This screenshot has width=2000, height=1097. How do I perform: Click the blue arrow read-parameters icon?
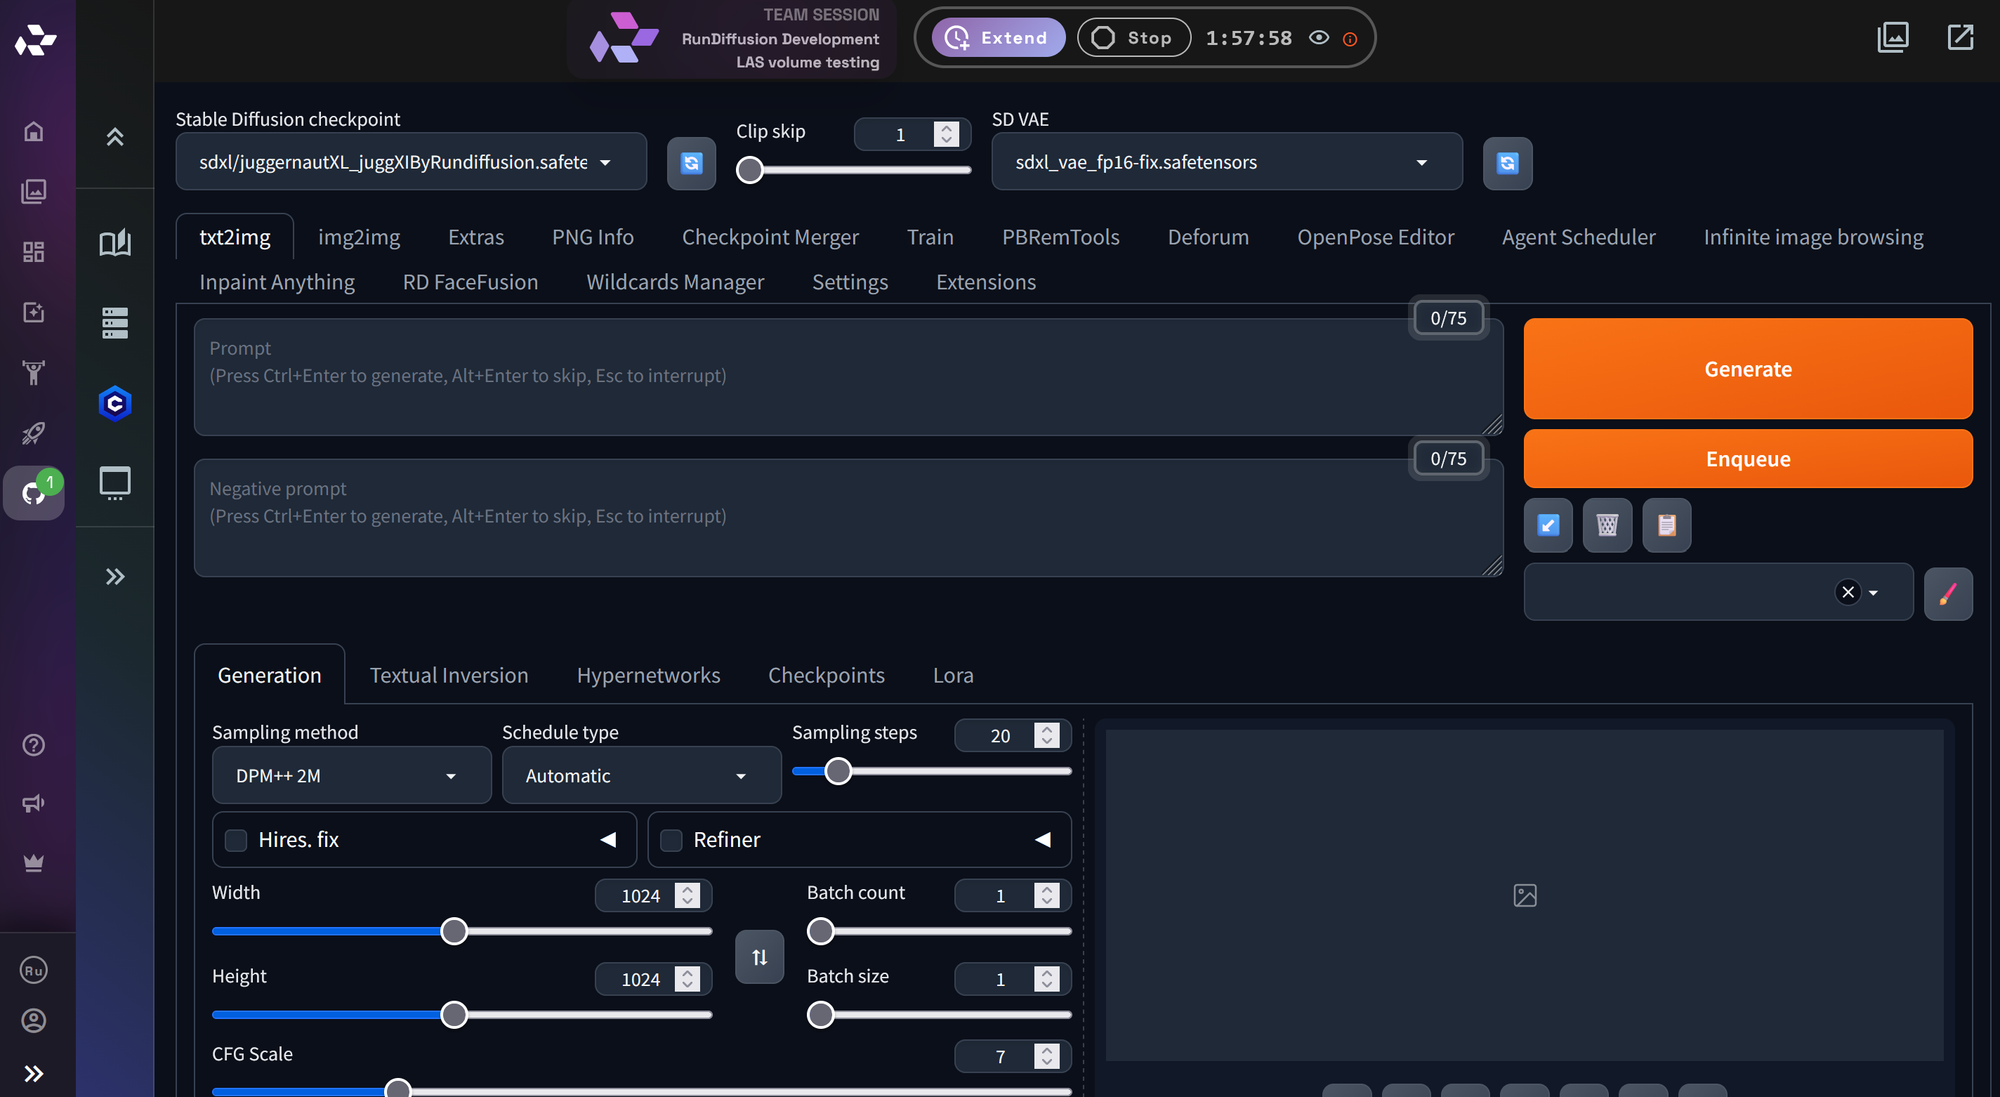pyautogui.click(x=1548, y=525)
